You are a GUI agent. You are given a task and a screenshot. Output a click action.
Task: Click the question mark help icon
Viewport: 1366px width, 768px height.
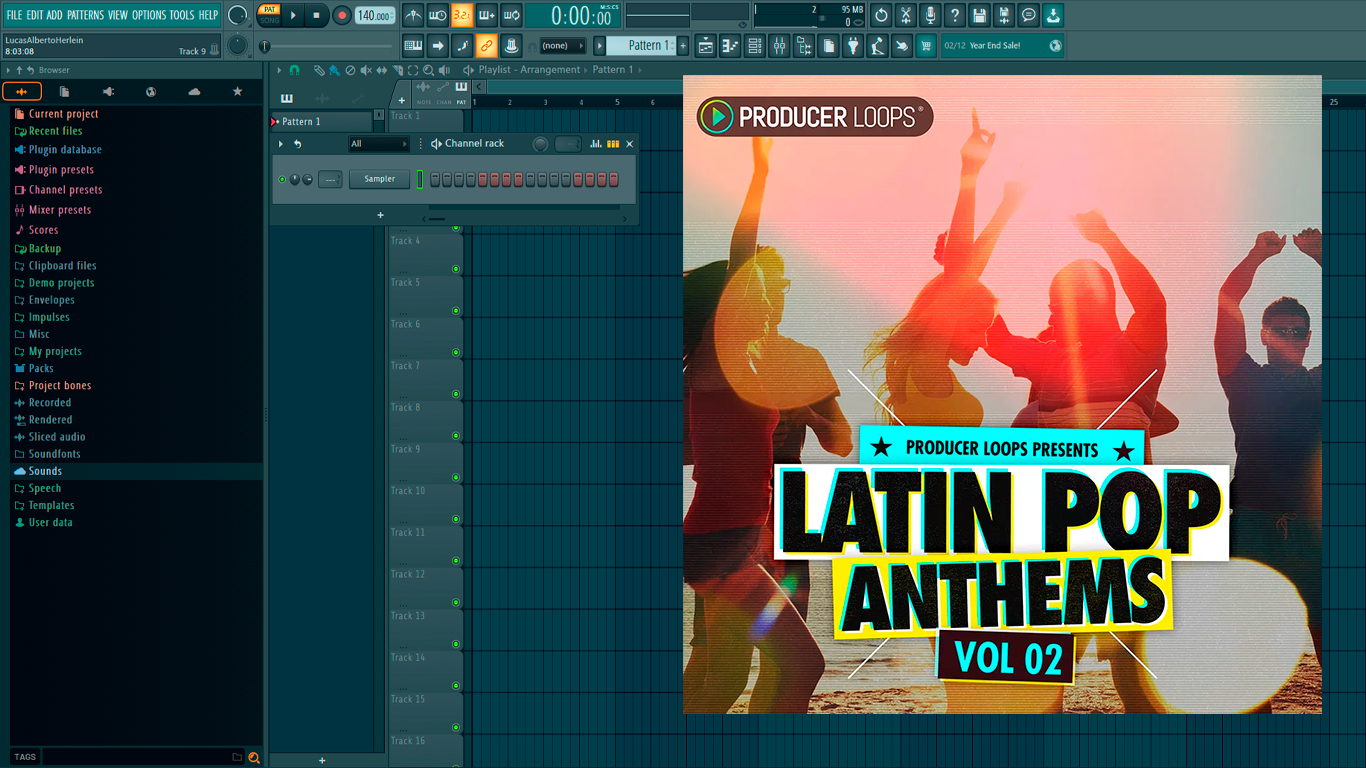[955, 15]
